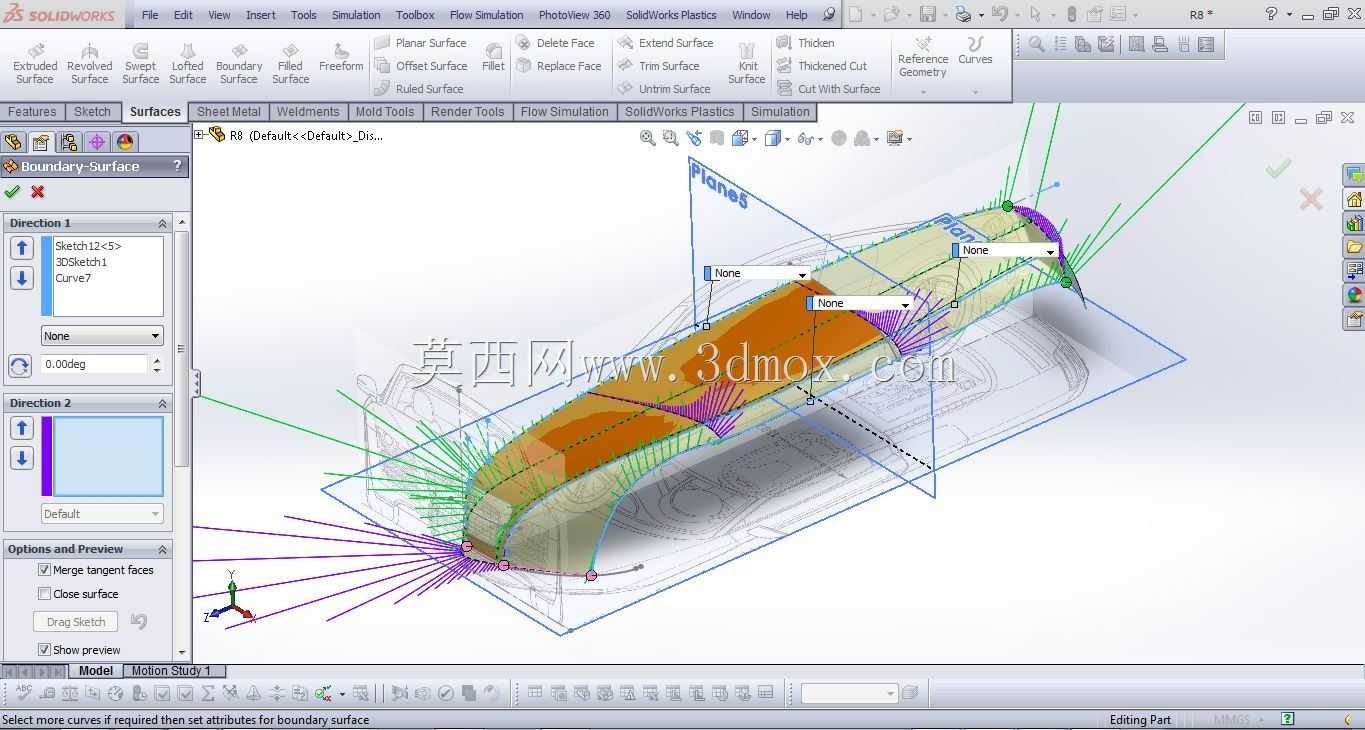Click the 0.00deg angle input field
The height and width of the screenshot is (730, 1365).
[94, 365]
